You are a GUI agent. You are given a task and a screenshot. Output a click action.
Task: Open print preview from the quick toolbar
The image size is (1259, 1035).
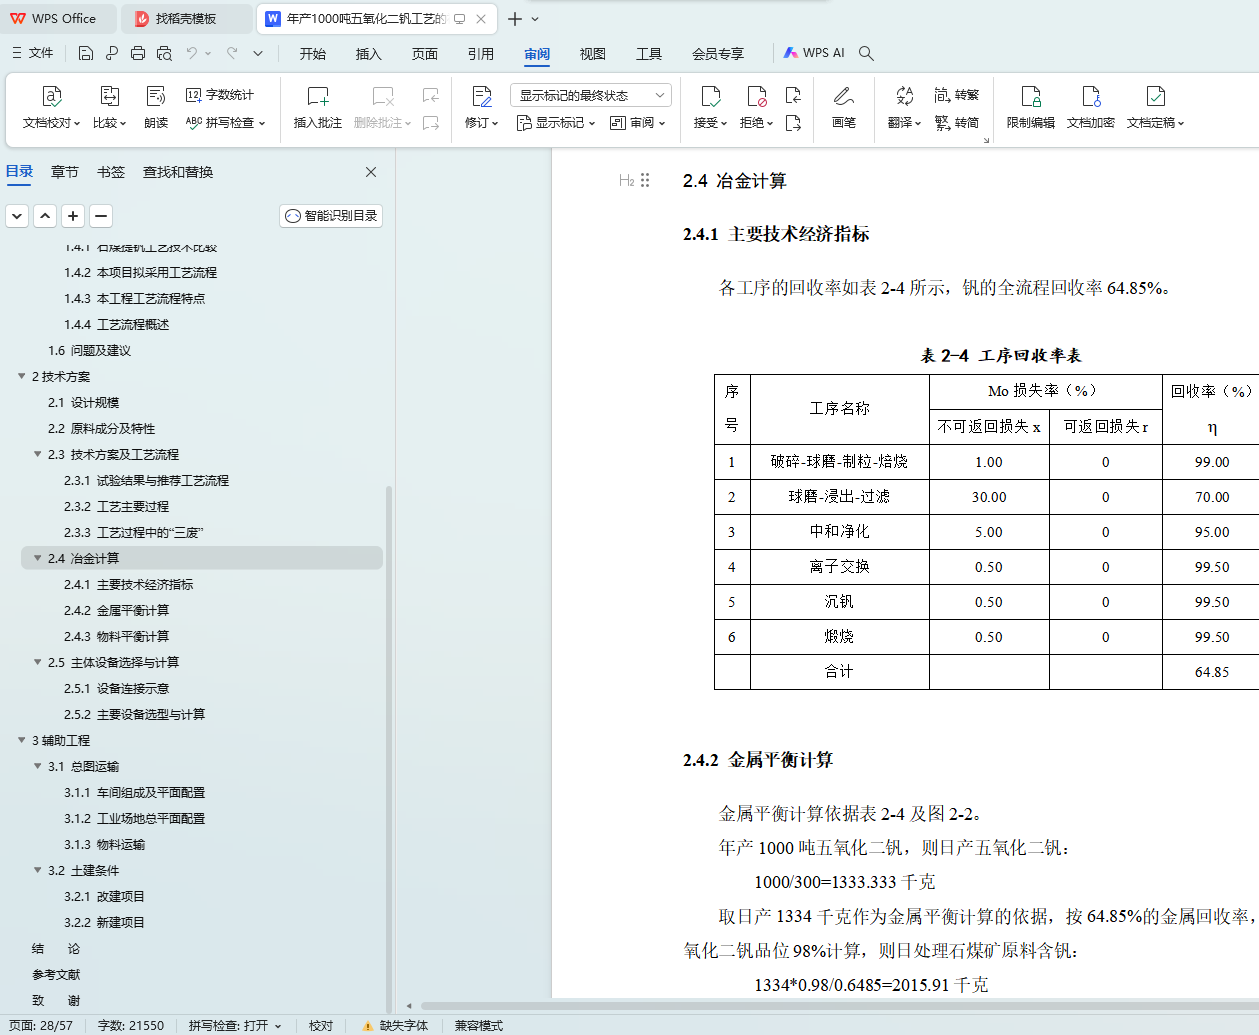point(164,53)
